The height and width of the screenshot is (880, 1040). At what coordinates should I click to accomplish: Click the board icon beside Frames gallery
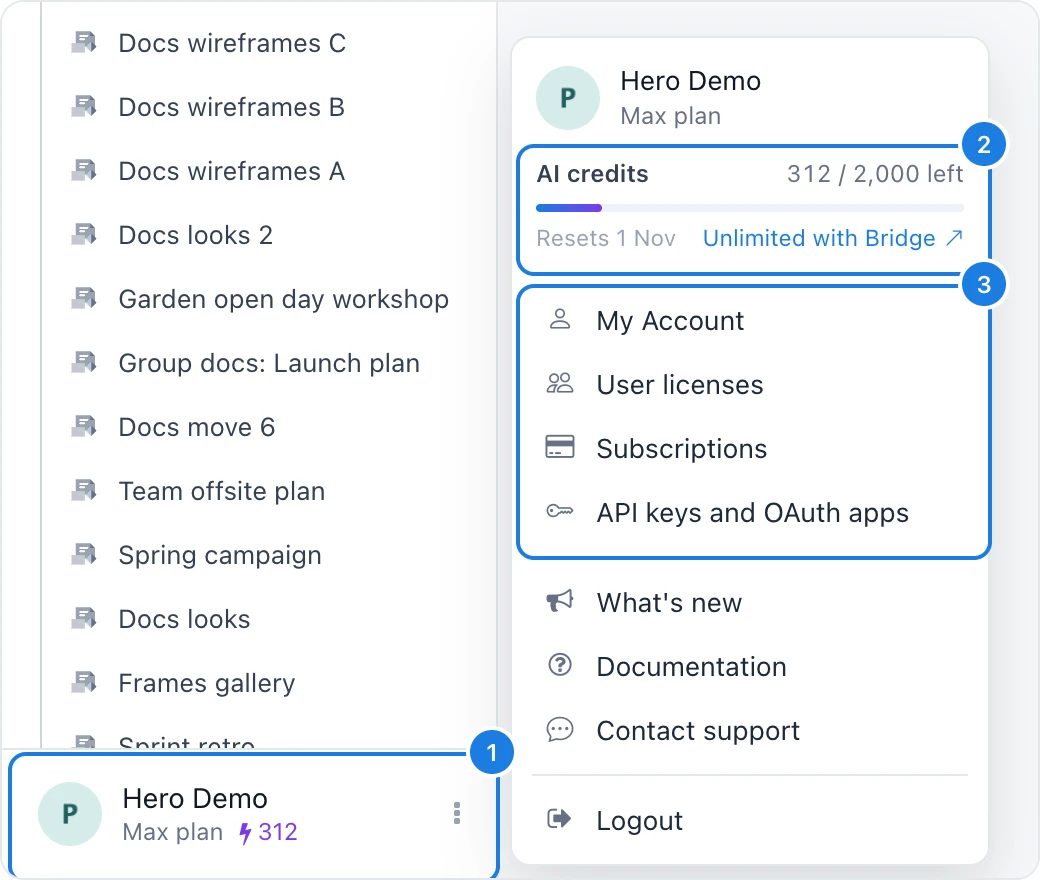pos(84,682)
